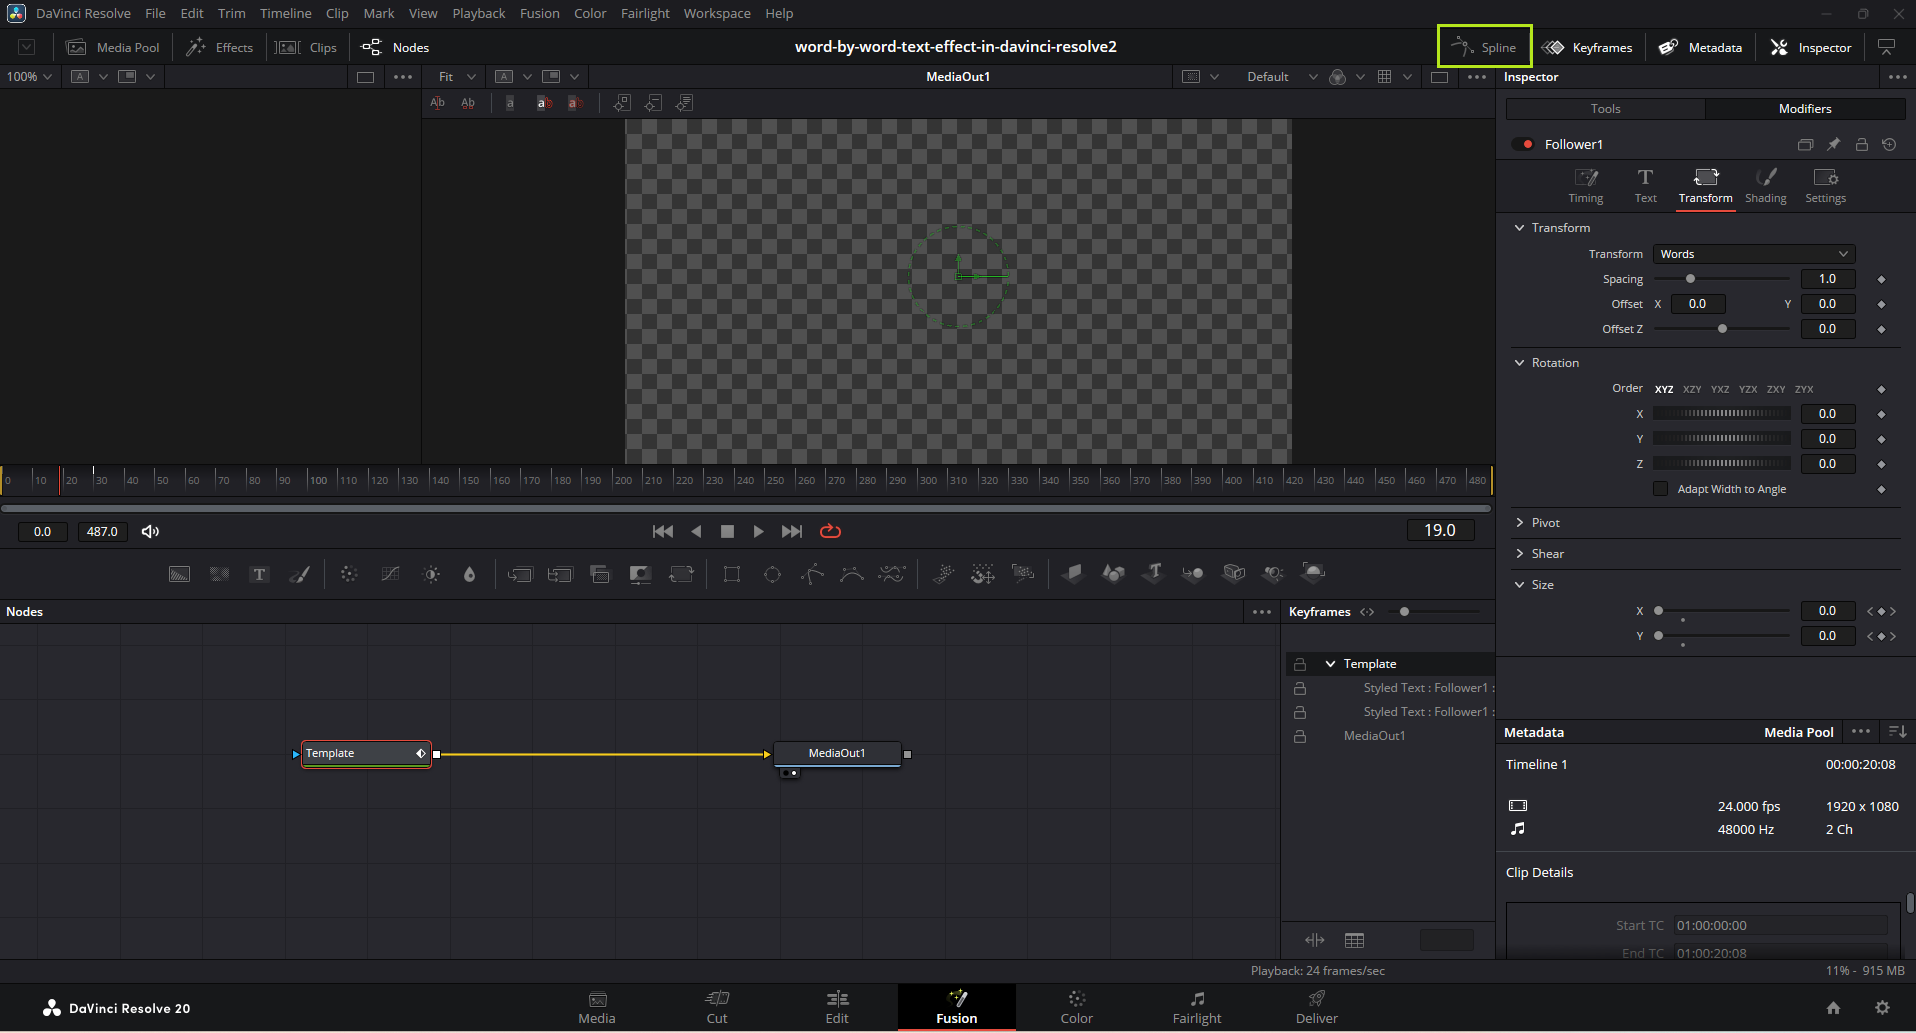Open the Media Pool panel
This screenshot has height=1033, width=1916.
click(113, 47)
